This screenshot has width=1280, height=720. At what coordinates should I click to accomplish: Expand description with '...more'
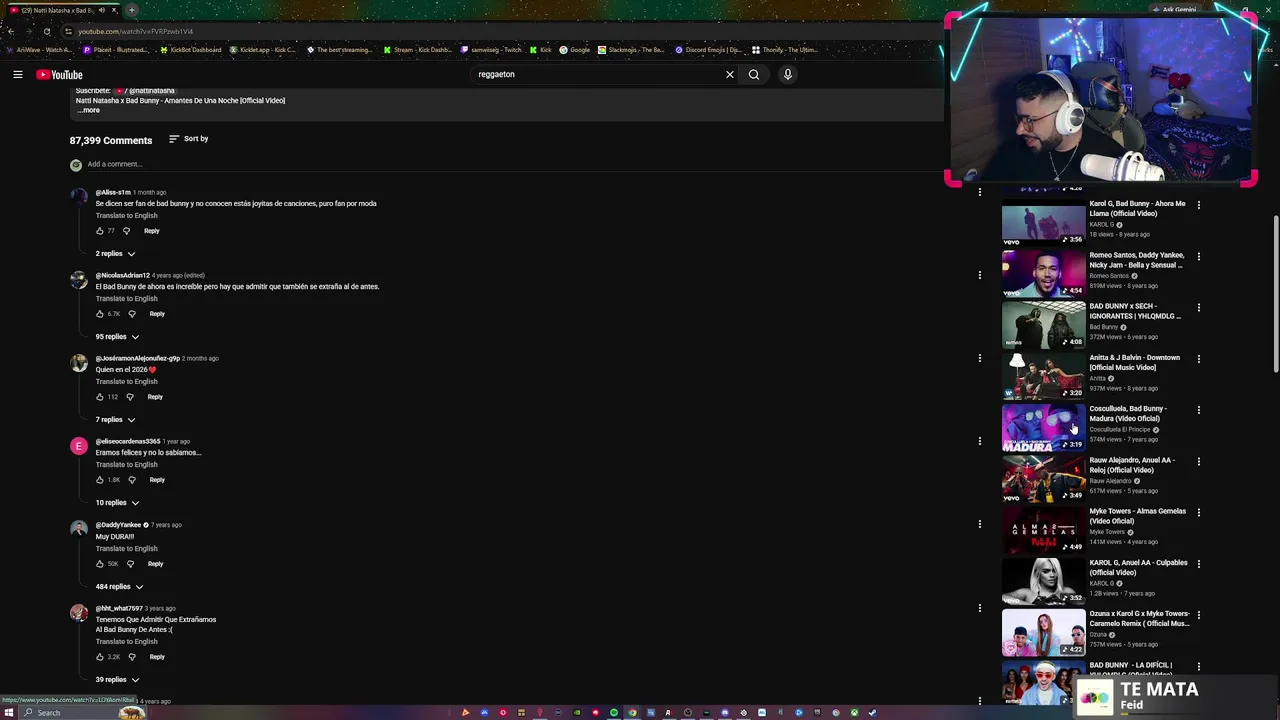(88, 110)
